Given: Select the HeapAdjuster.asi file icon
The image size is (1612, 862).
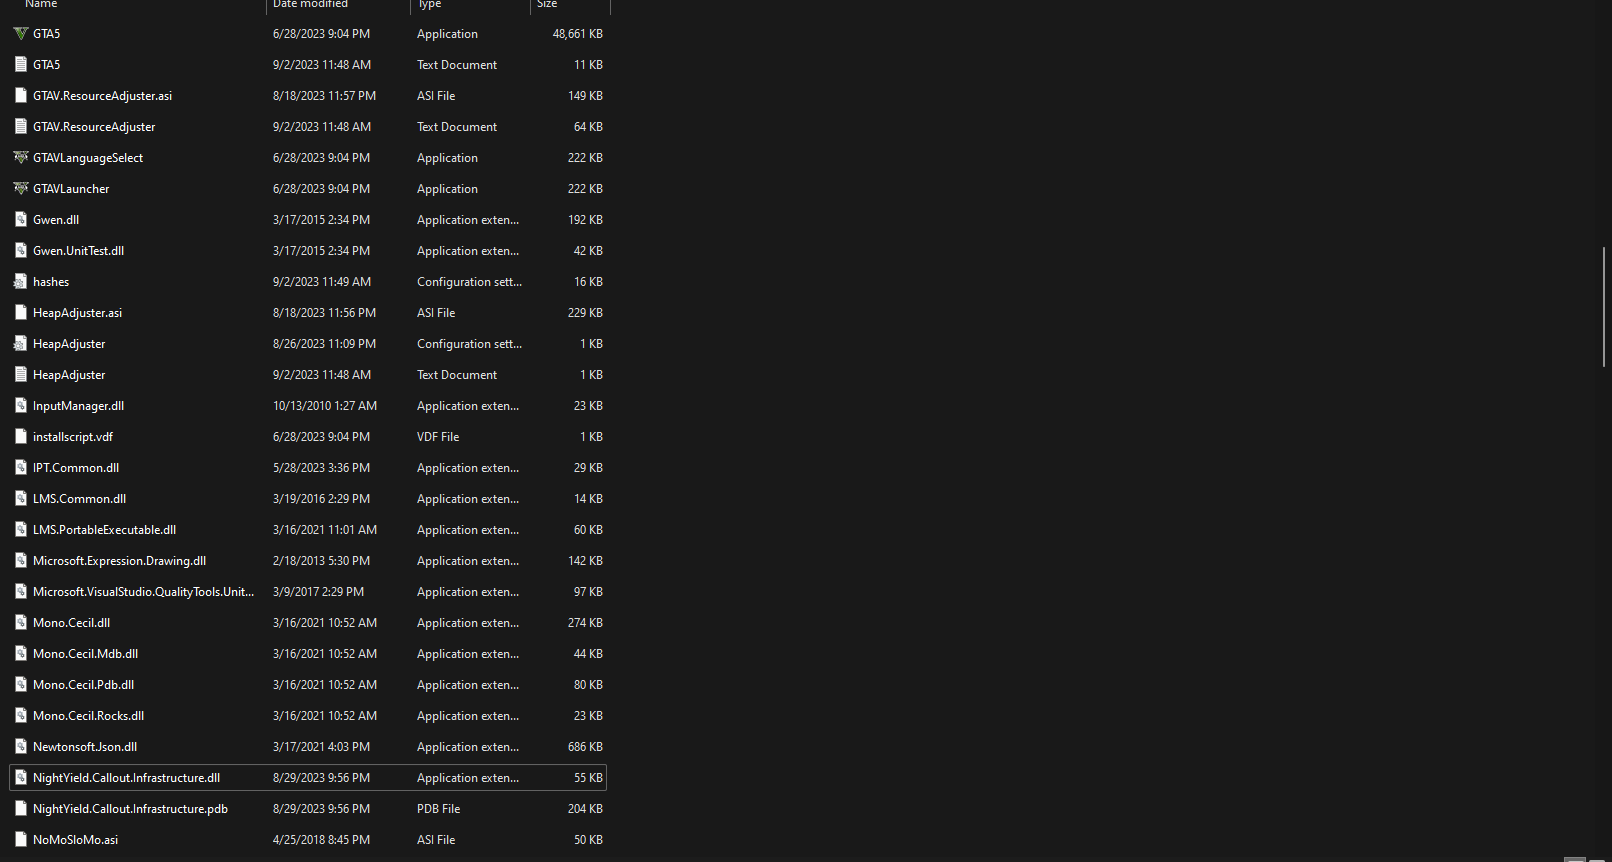Looking at the screenshot, I should tap(21, 313).
